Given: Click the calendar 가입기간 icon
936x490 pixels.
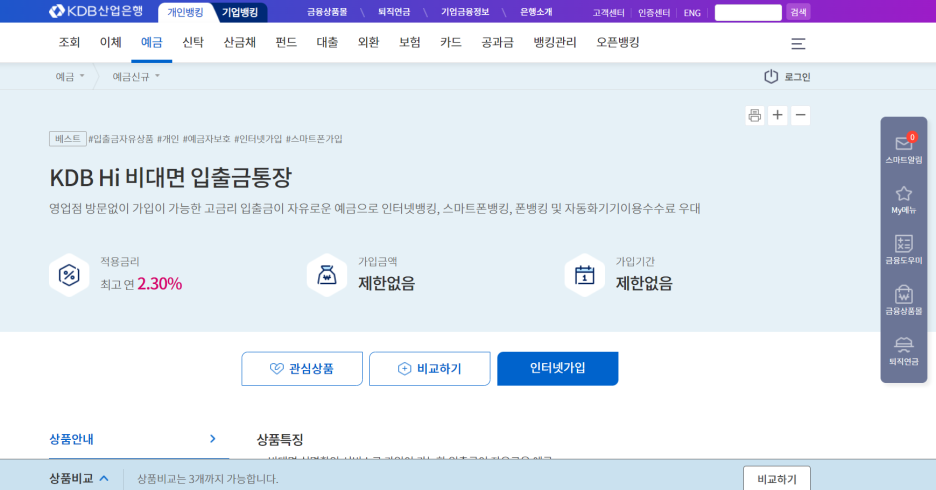Looking at the screenshot, I should coord(584,275).
